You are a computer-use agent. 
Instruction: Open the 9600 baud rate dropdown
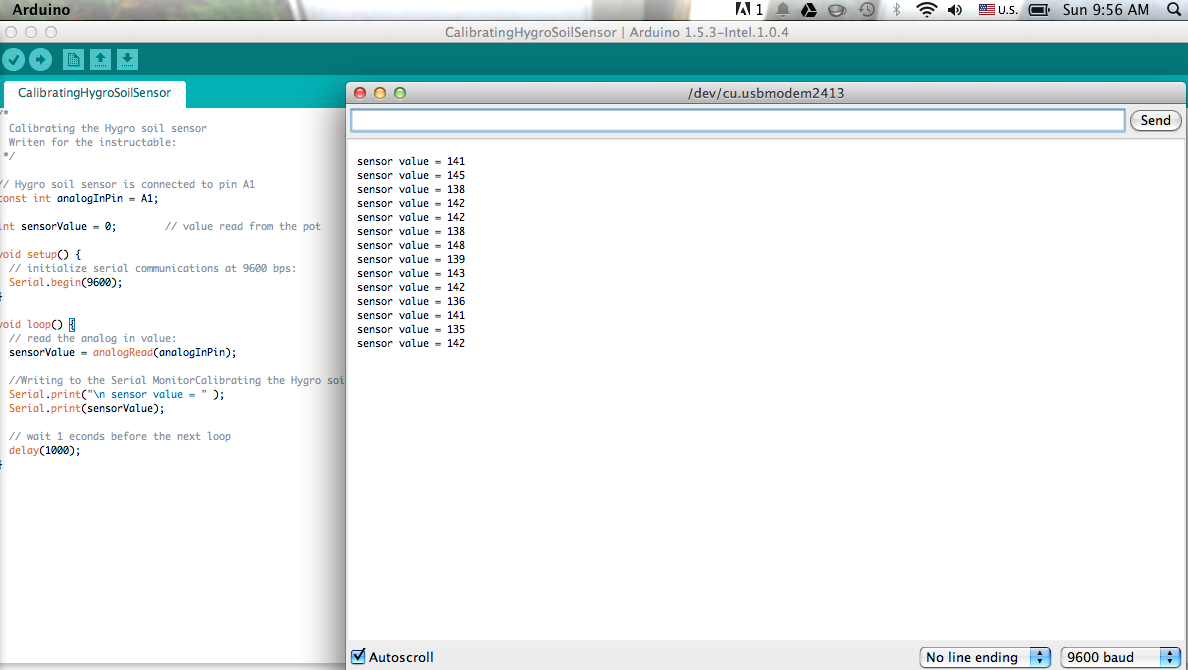pos(1121,657)
